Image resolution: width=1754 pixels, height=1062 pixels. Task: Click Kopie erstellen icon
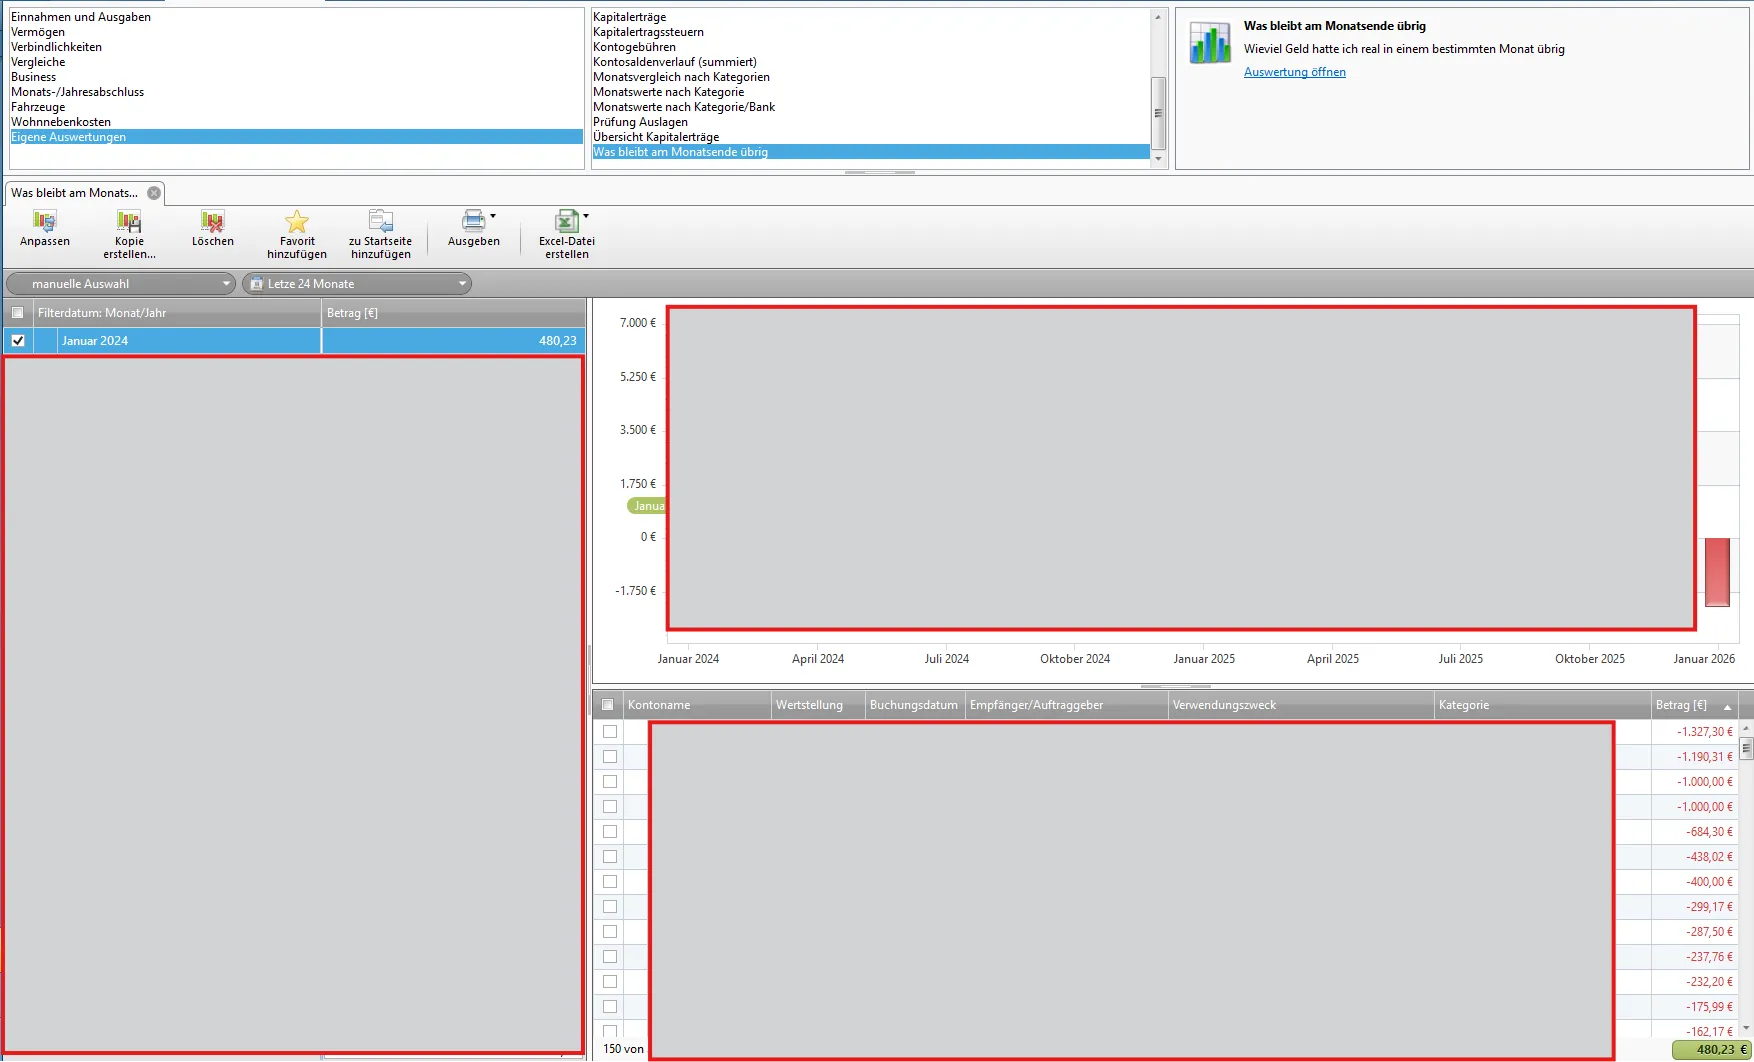click(x=129, y=222)
